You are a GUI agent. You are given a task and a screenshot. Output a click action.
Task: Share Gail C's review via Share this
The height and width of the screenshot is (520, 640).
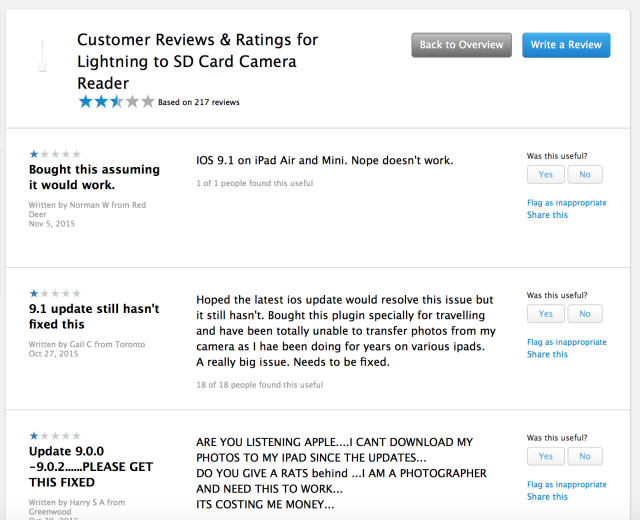pyautogui.click(x=547, y=354)
